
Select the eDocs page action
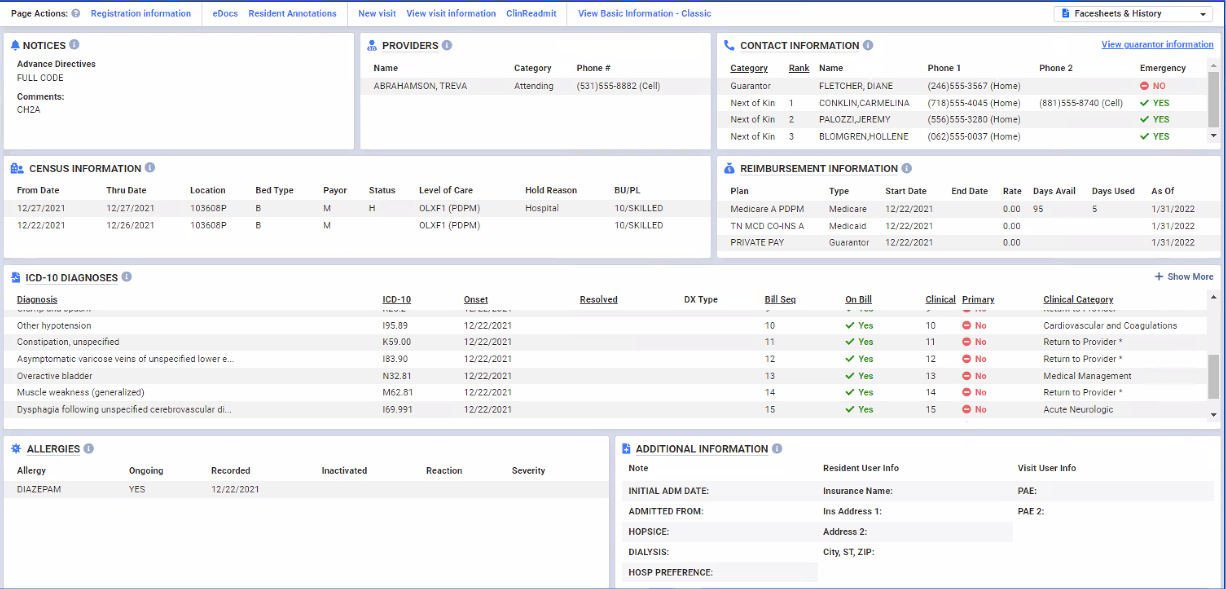pos(225,14)
